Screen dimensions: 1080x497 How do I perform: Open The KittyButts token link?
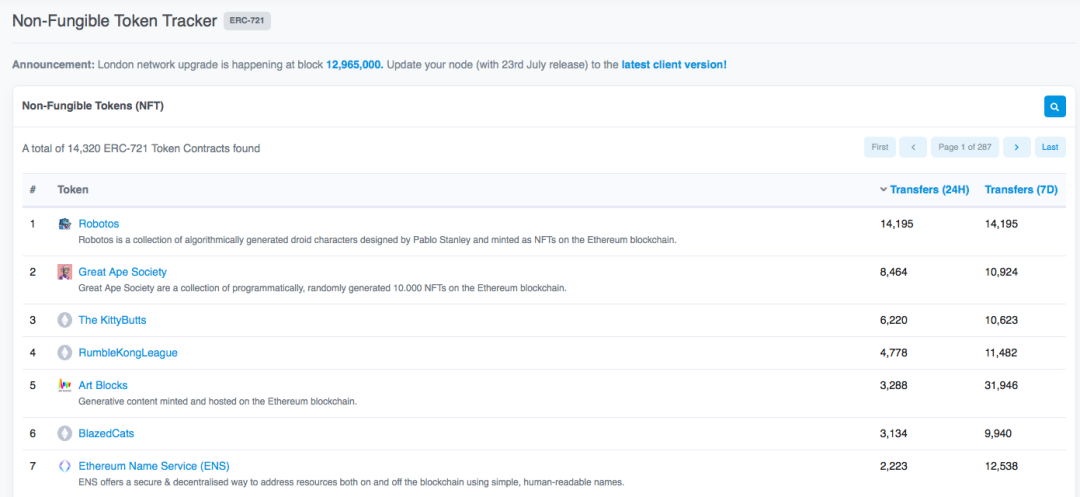coord(112,320)
